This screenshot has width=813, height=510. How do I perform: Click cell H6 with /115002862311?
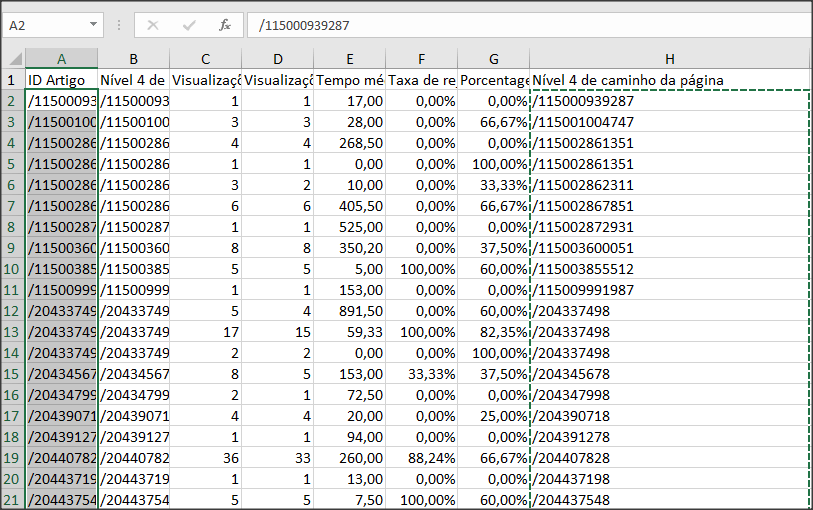(670, 185)
